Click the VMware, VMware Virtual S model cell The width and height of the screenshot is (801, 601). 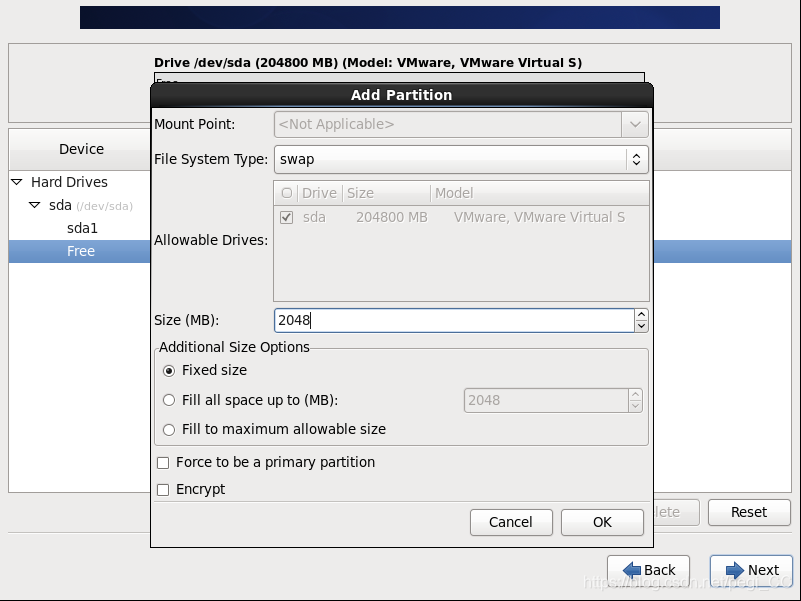tap(539, 218)
